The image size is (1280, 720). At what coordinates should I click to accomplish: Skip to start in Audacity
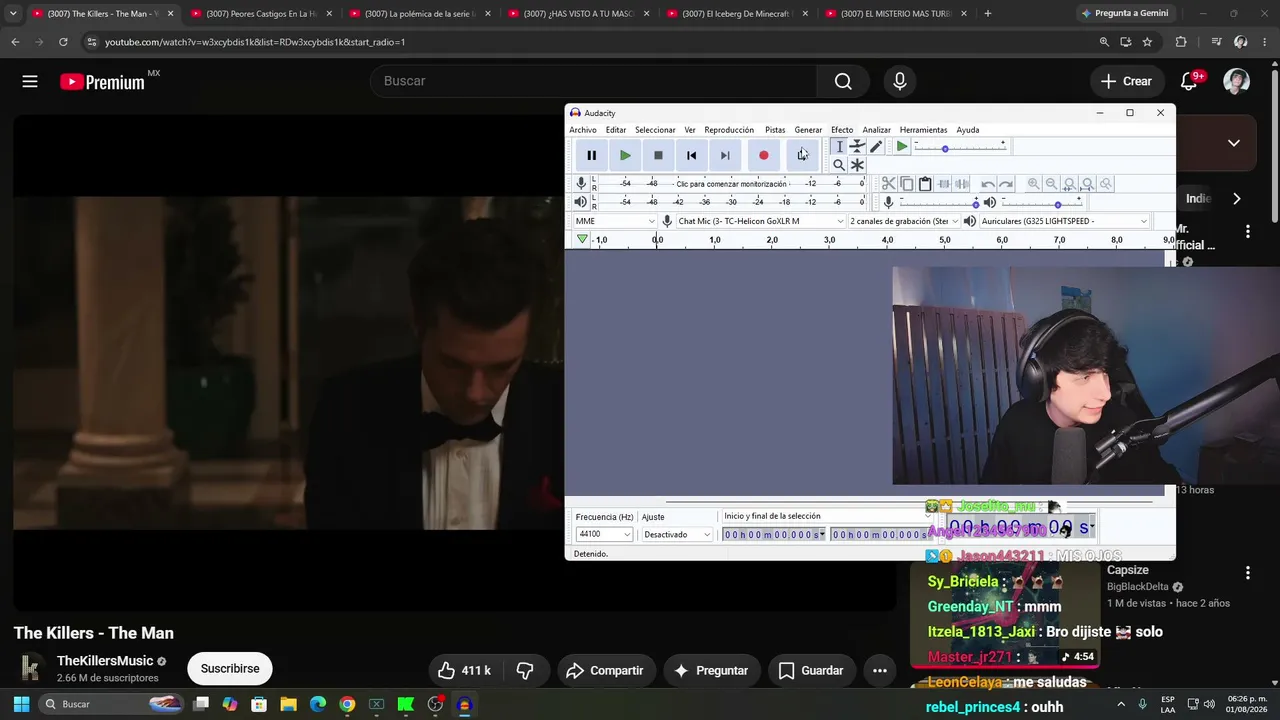(x=691, y=155)
